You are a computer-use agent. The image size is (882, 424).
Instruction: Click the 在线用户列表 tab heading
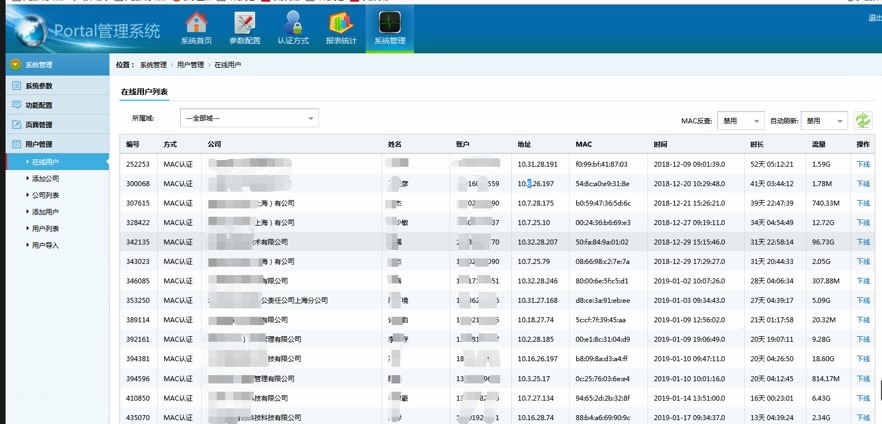click(x=144, y=92)
